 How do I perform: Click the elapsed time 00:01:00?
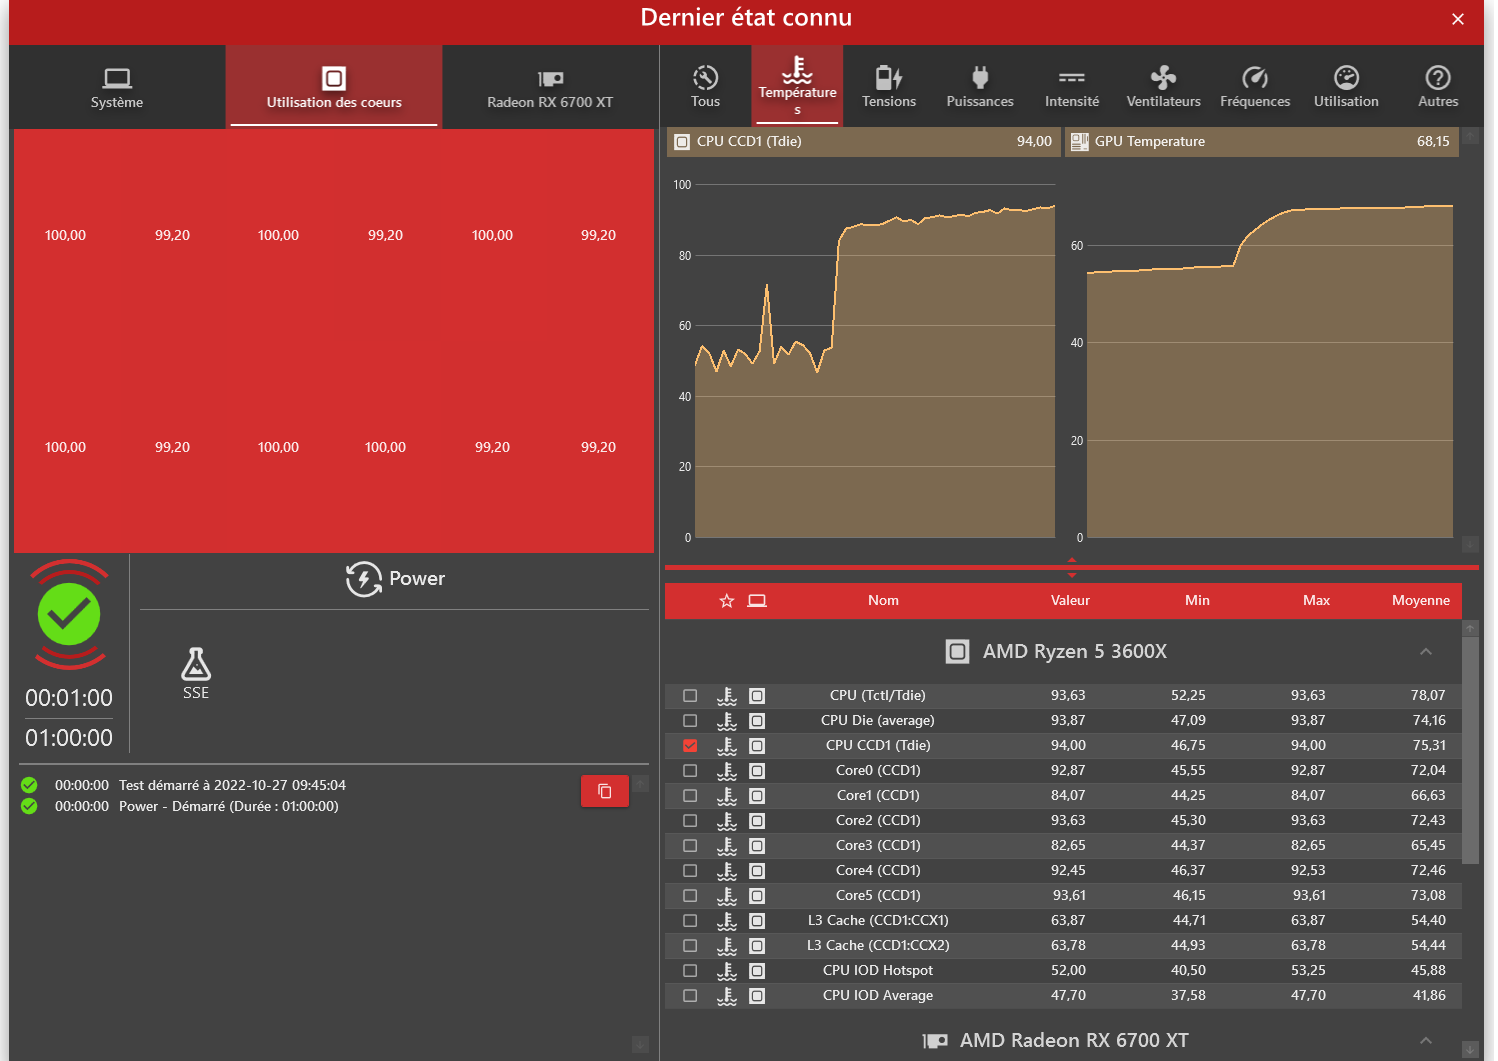click(x=69, y=698)
